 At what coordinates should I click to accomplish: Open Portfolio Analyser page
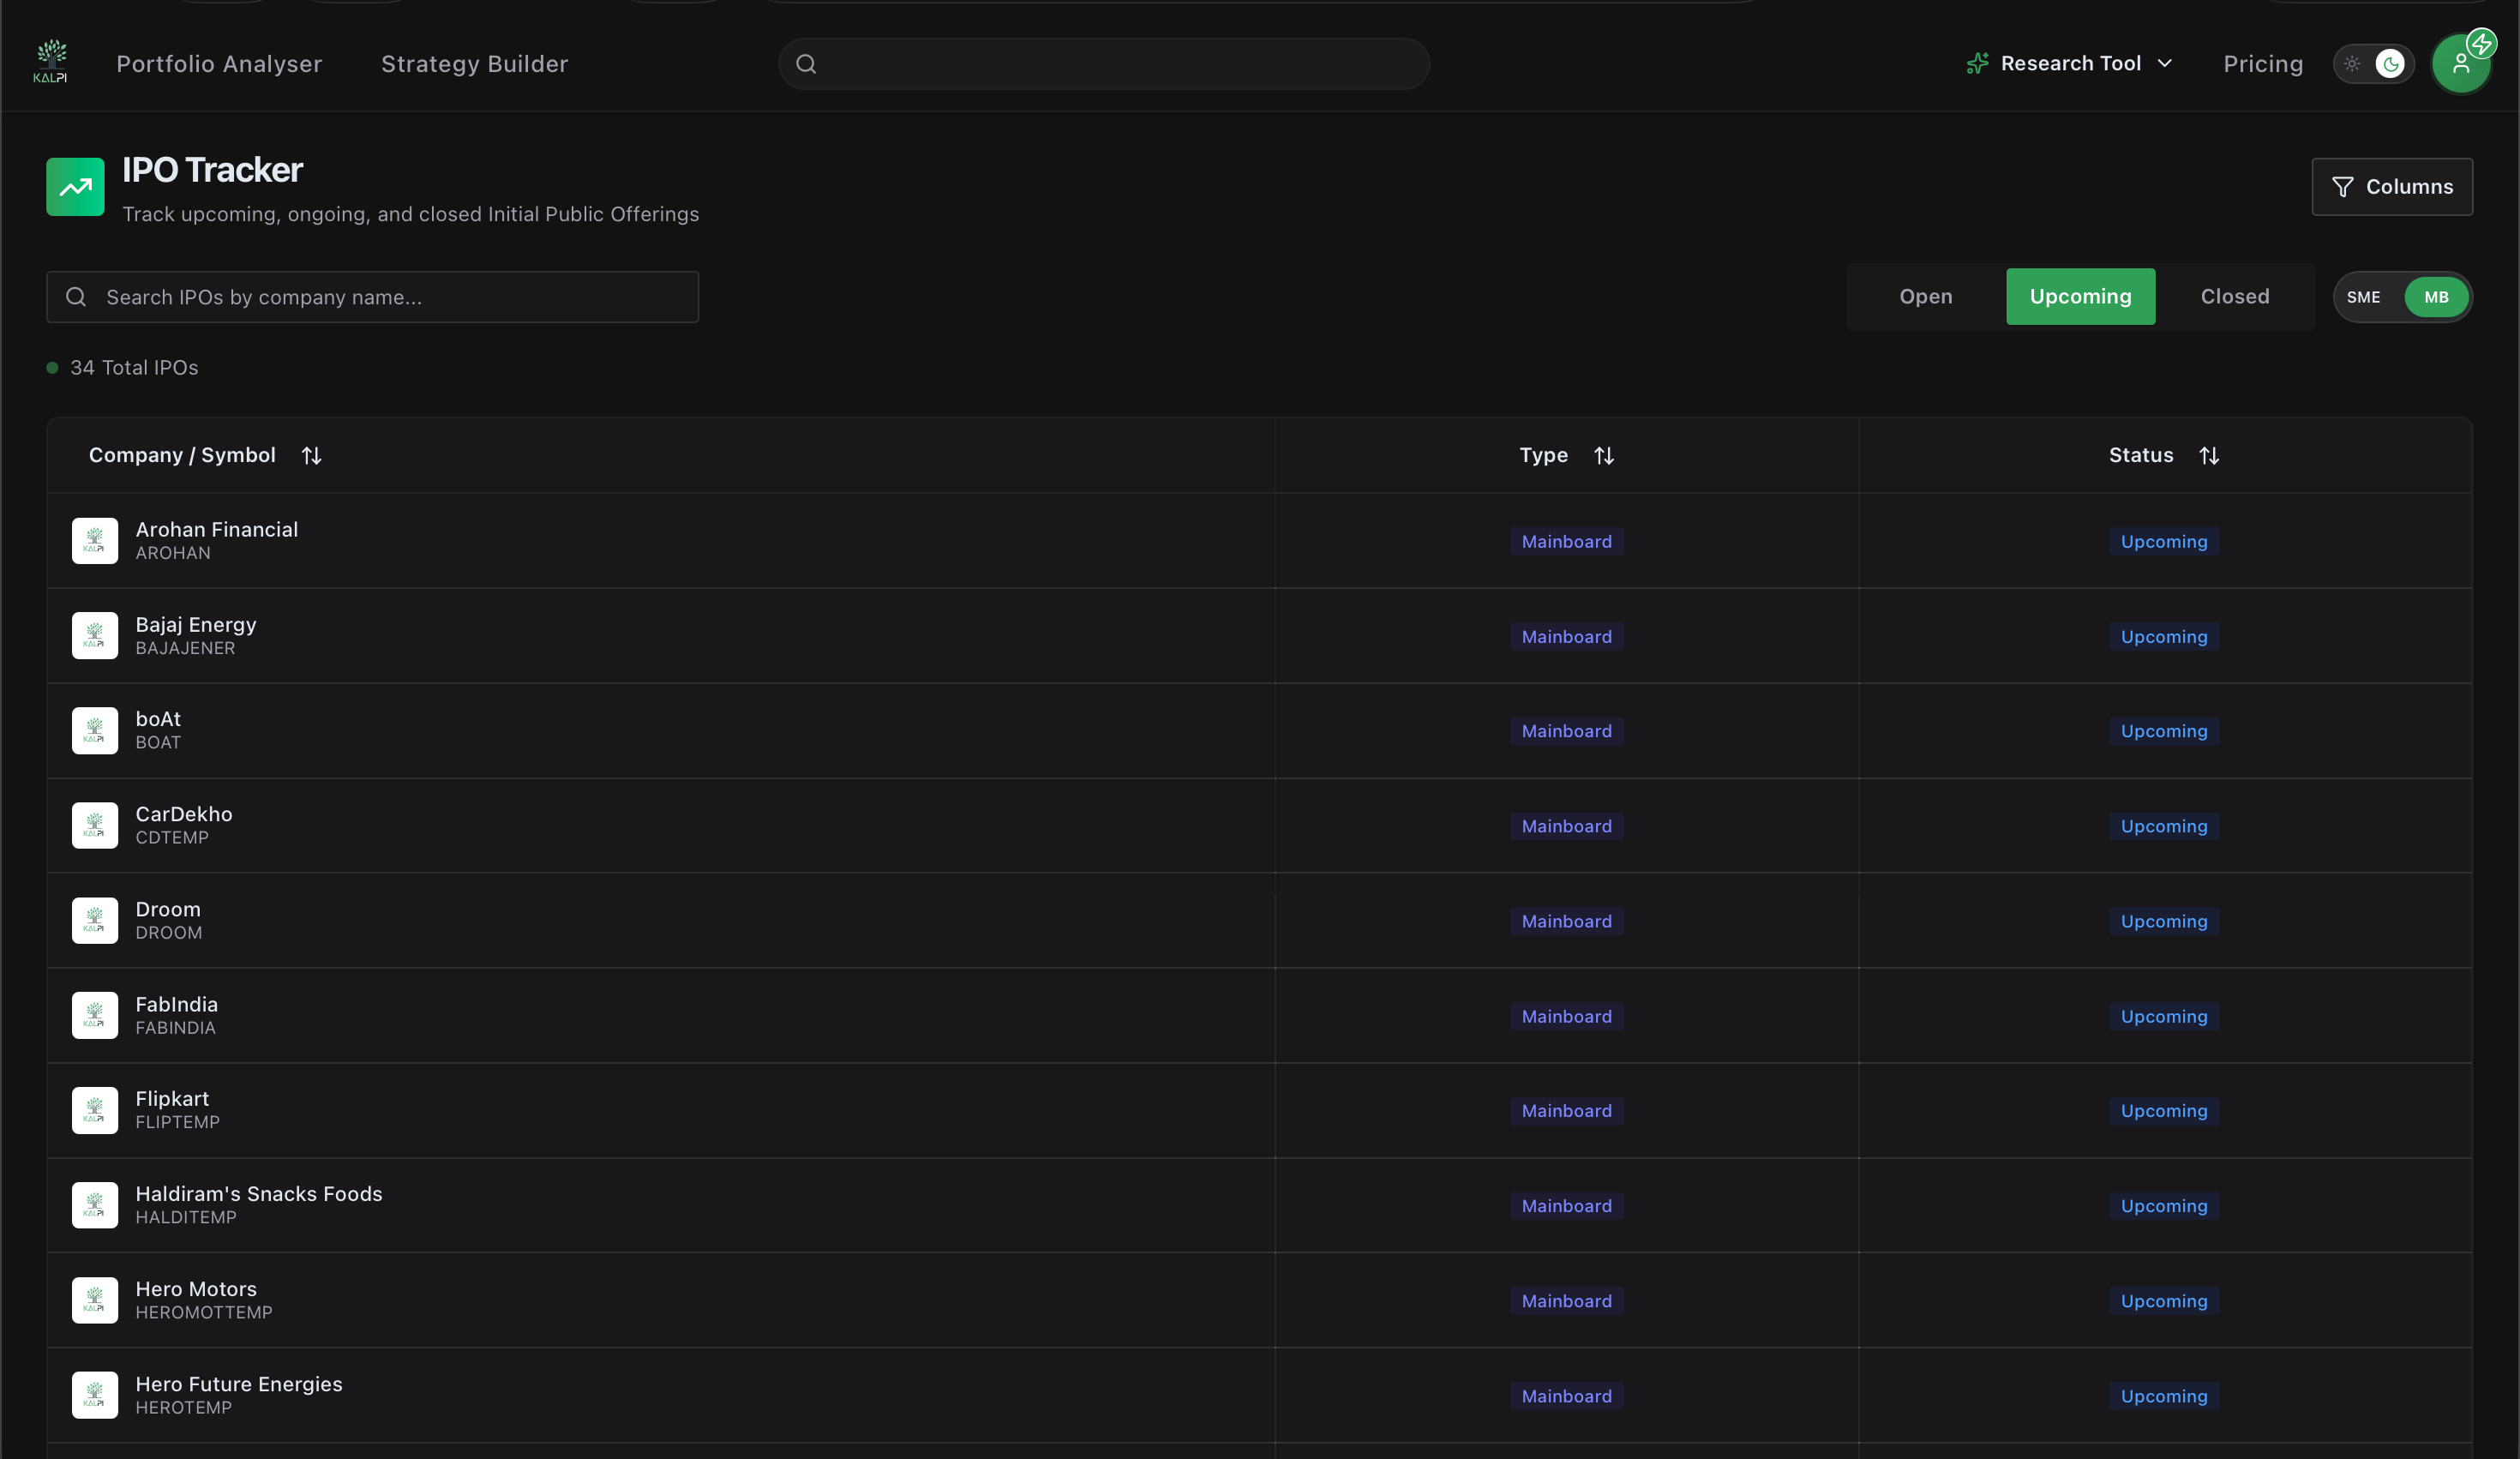click(219, 64)
